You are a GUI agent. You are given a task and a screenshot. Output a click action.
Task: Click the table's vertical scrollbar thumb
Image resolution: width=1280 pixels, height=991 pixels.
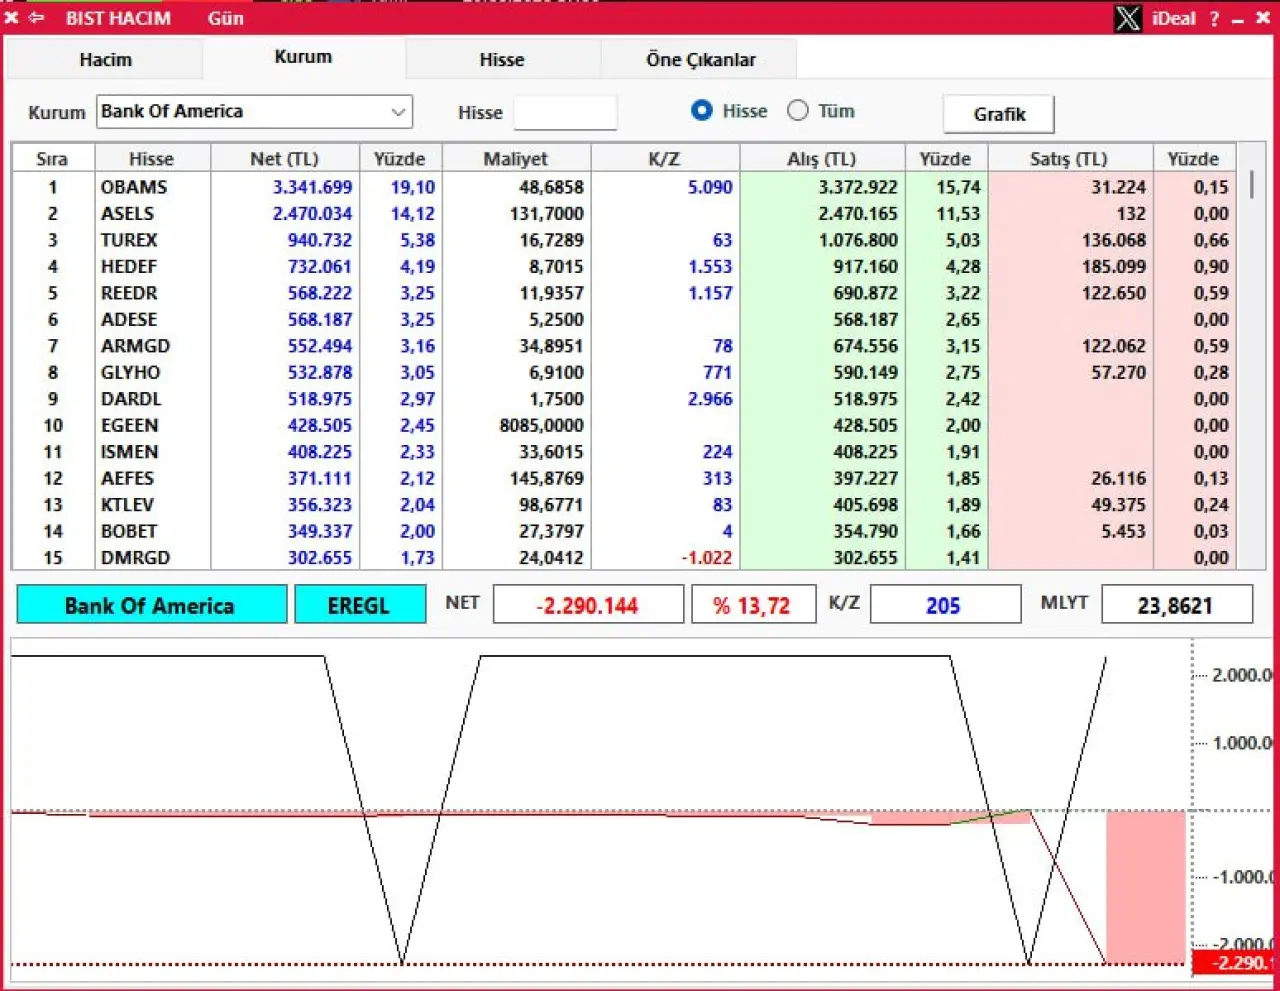pos(1251,185)
